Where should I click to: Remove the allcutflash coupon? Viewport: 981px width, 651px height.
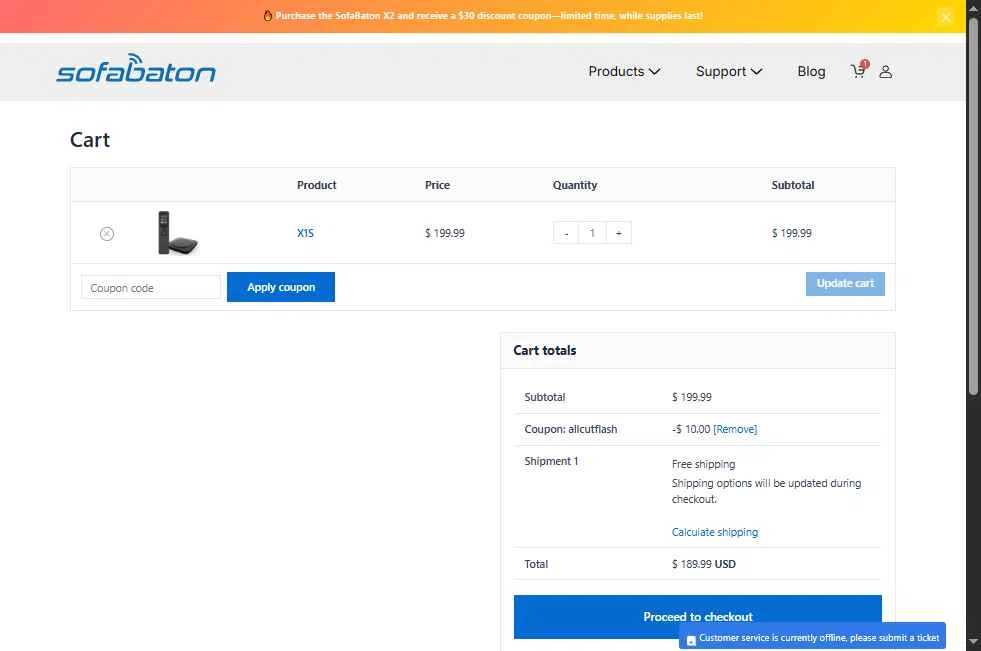pos(735,429)
